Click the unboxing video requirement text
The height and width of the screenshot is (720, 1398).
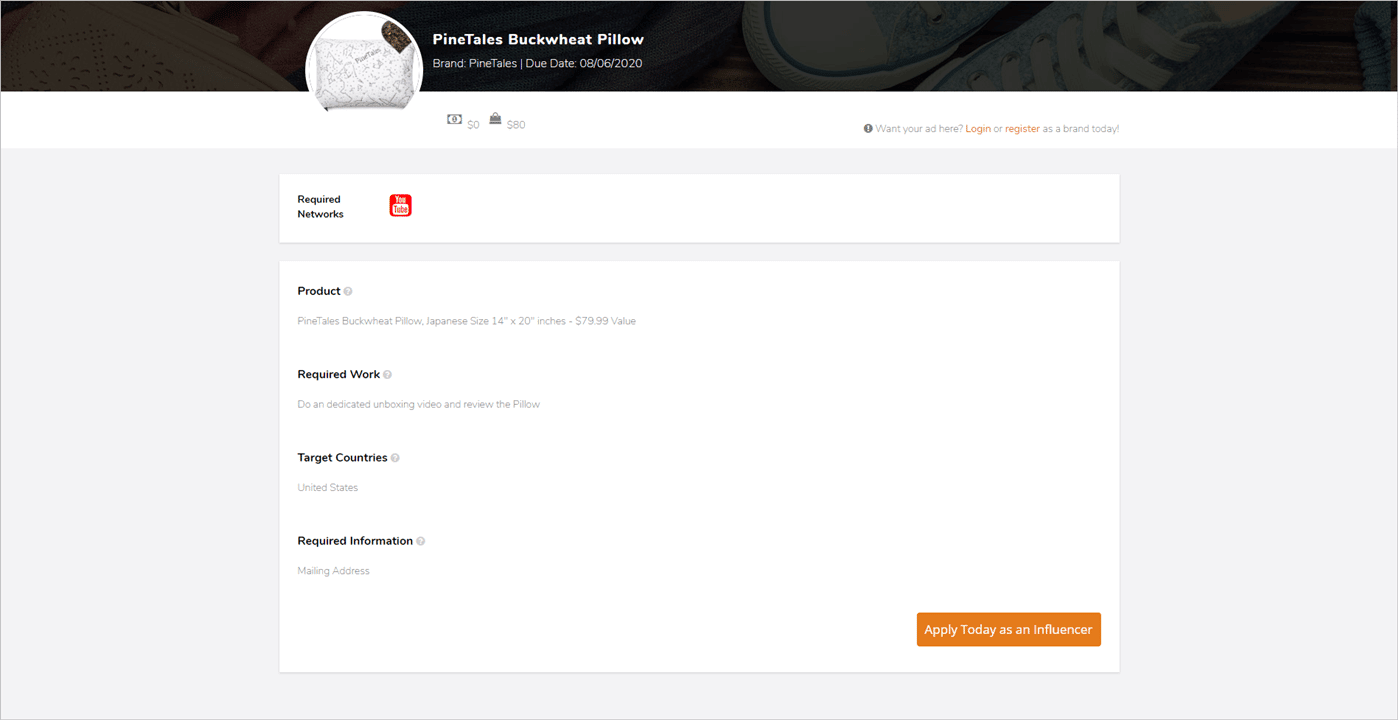(418, 404)
